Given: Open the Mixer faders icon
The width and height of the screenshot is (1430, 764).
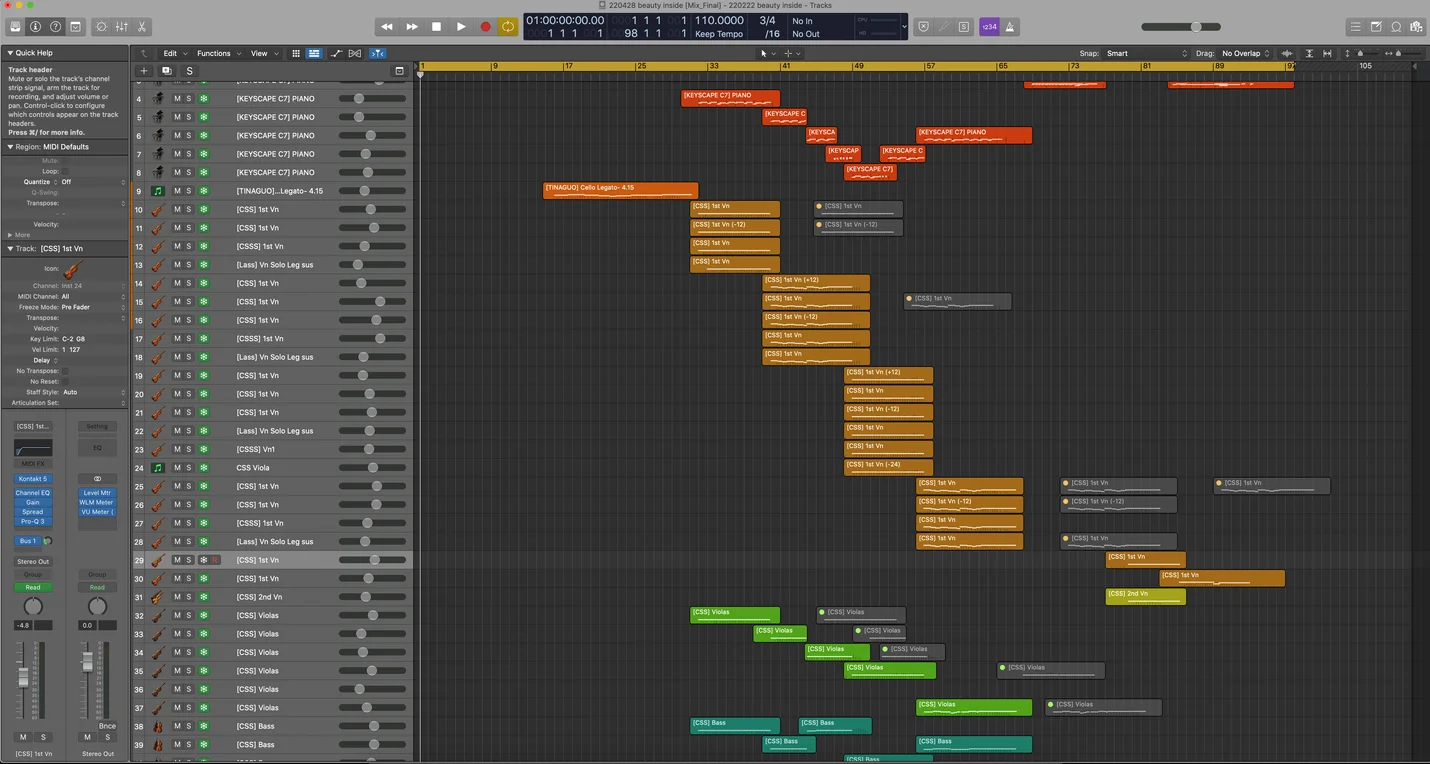Looking at the screenshot, I should pyautogui.click(x=121, y=26).
